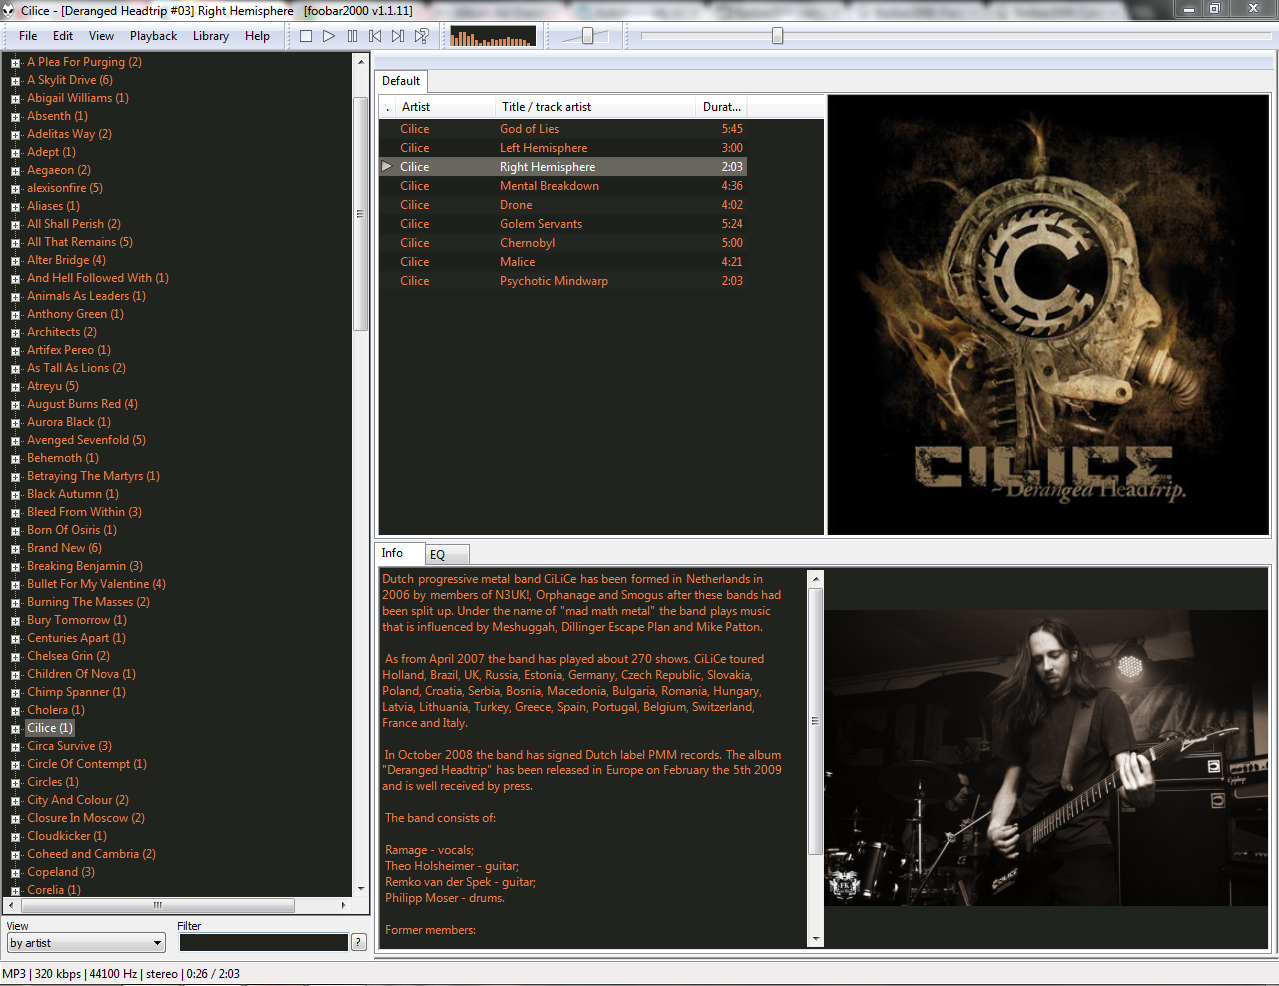Viewport: 1279px width, 986px height.
Task: Select Abigail Williams in the library tree
Action: coord(78,98)
